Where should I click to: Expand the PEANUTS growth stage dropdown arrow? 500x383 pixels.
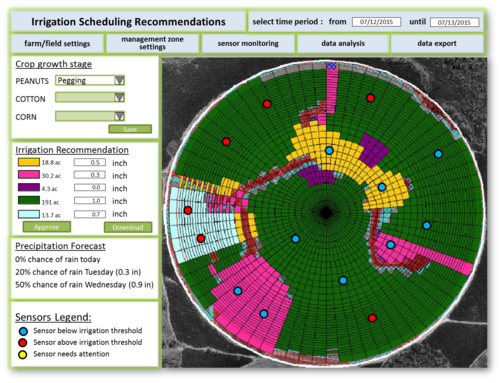[x=119, y=80]
